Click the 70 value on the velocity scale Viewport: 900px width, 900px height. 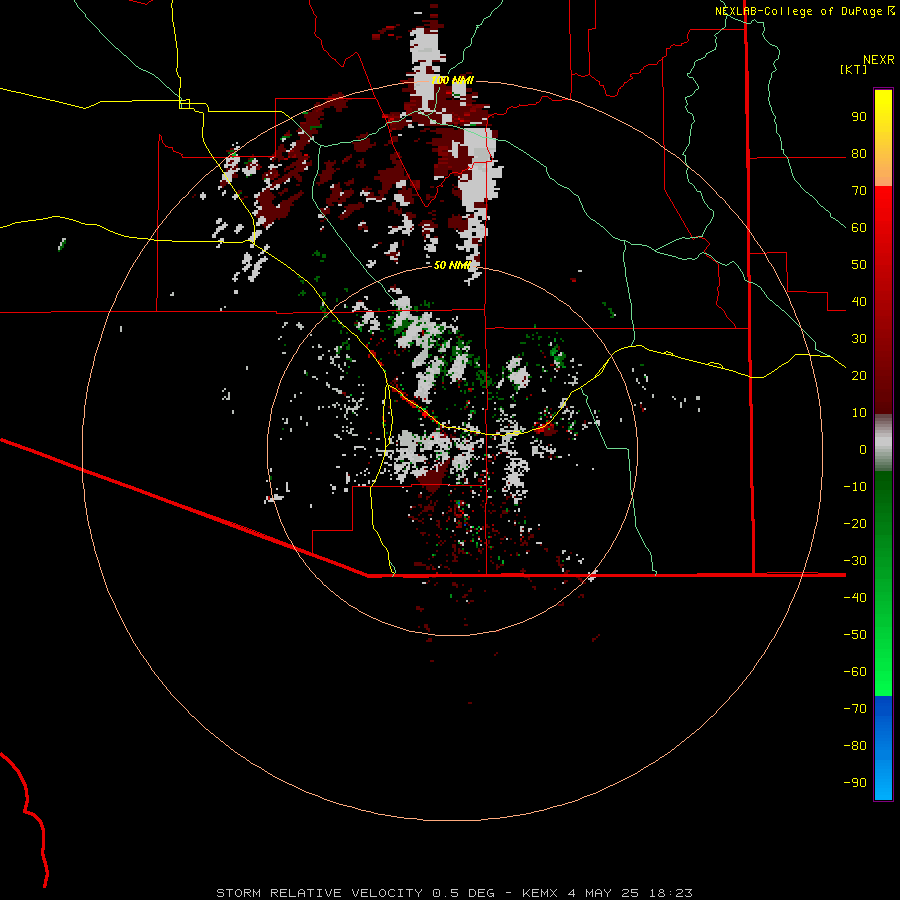(x=859, y=191)
